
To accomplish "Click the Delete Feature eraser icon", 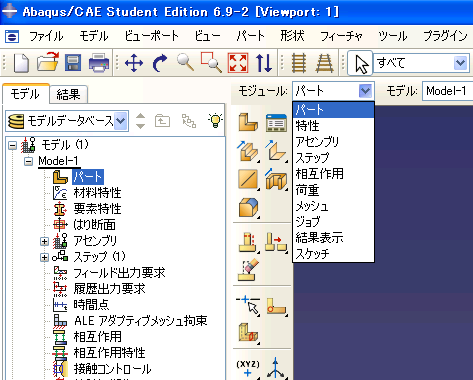I will point(248,269).
